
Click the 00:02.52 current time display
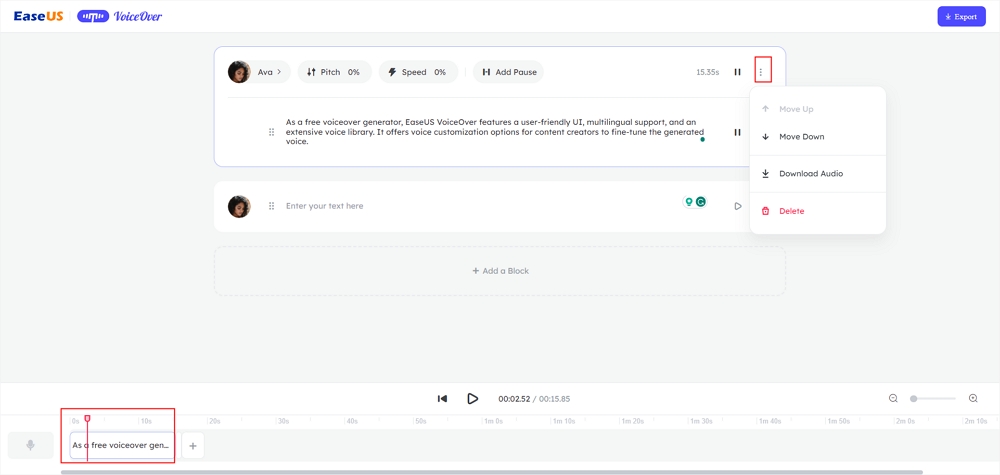tap(514, 399)
